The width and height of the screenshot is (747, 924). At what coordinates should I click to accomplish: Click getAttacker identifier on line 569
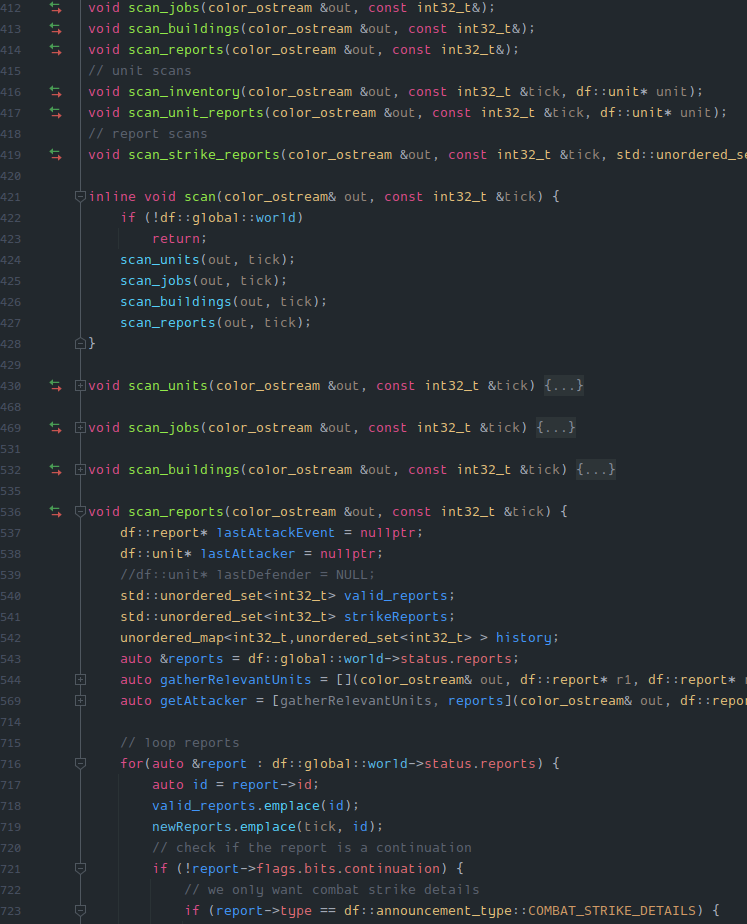click(x=204, y=701)
